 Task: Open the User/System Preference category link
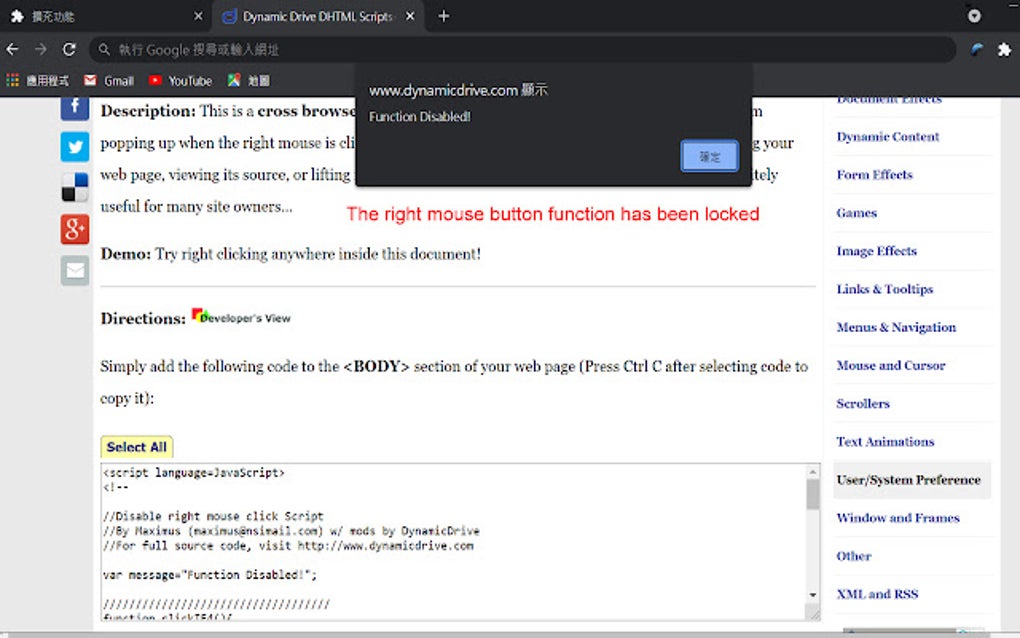click(910, 480)
